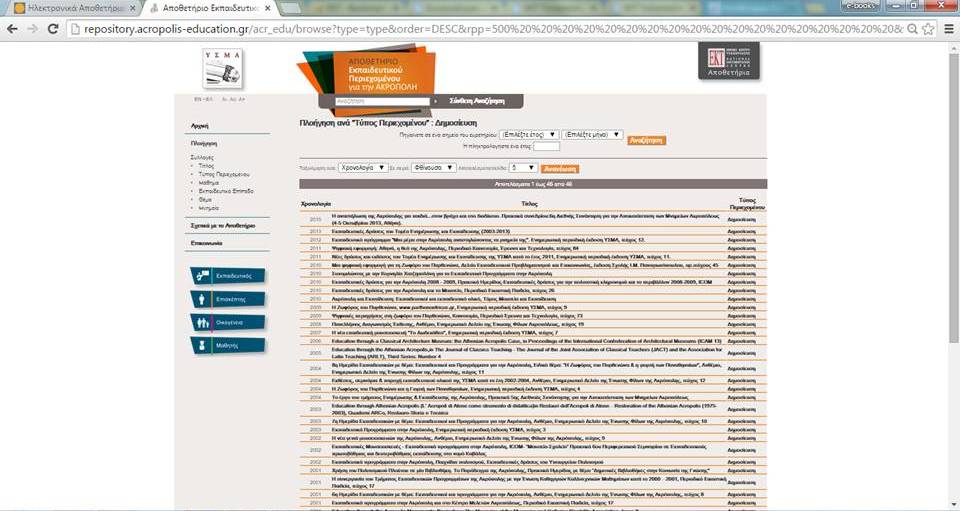Open Chrome hamburger menu

[x=946, y=29]
